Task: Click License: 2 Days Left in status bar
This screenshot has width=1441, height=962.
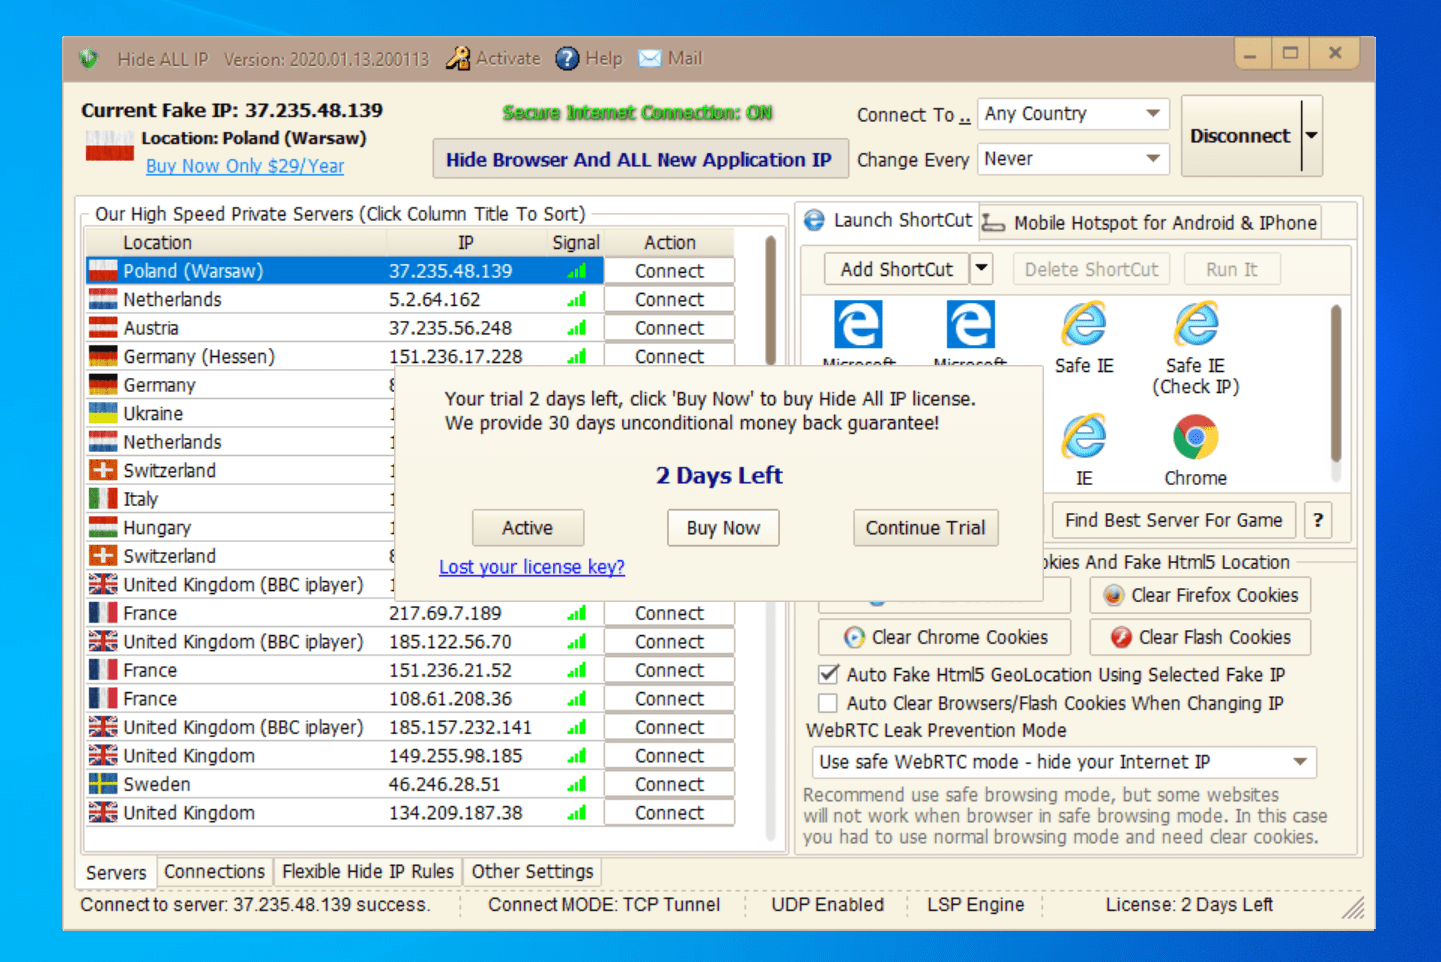Action: (x=1189, y=905)
